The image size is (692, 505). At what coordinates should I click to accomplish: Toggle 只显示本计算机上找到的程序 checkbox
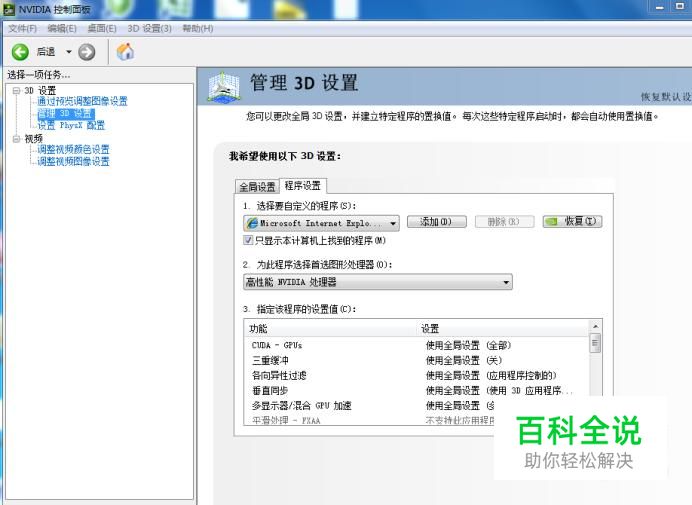[248, 240]
